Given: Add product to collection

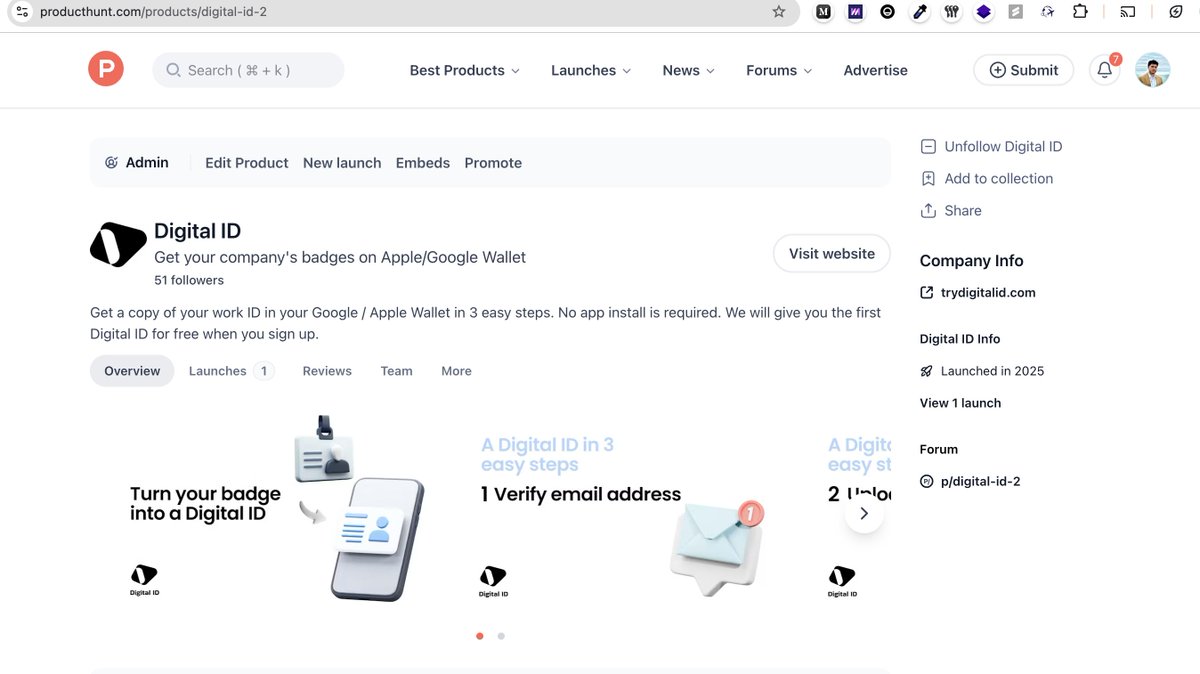Looking at the screenshot, I should coord(987,178).
